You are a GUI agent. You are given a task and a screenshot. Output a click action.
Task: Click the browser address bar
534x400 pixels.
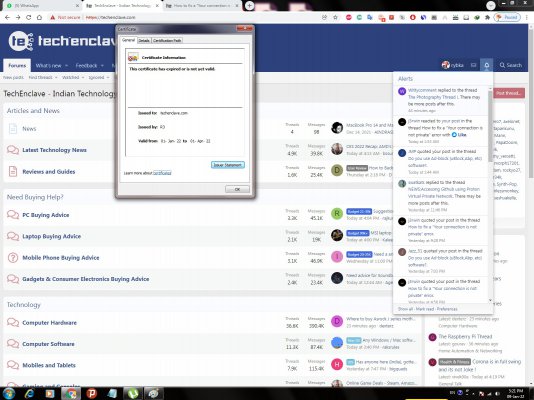pyautogui.click(x=201, y=17)
